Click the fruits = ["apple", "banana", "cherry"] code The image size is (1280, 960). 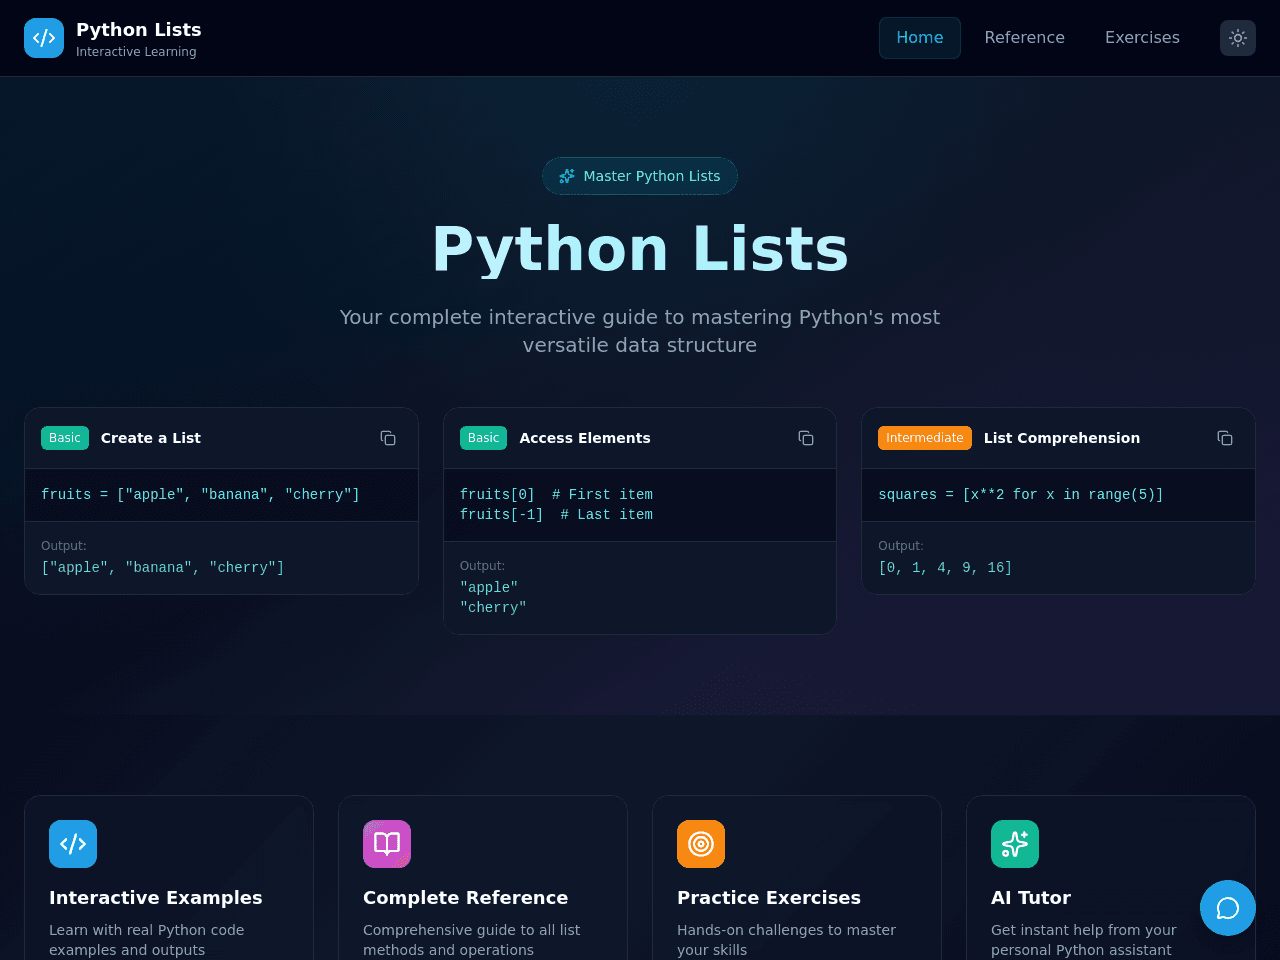(x=200, y=495)
